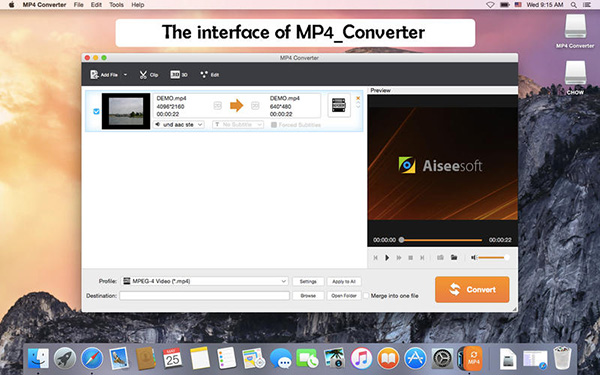Click the Add File toolbar button
The image size is (600, 375).
[x=104, y=75]
